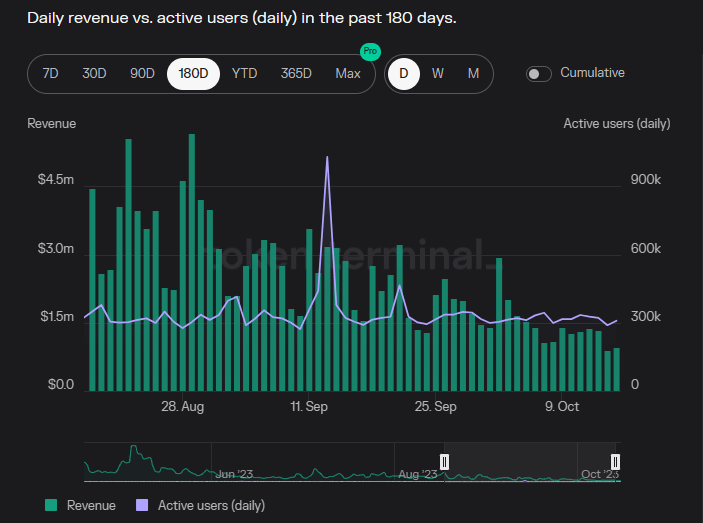703x523 pixels.
Task: Select the 7D time range
Action: (x=50, y=73)
